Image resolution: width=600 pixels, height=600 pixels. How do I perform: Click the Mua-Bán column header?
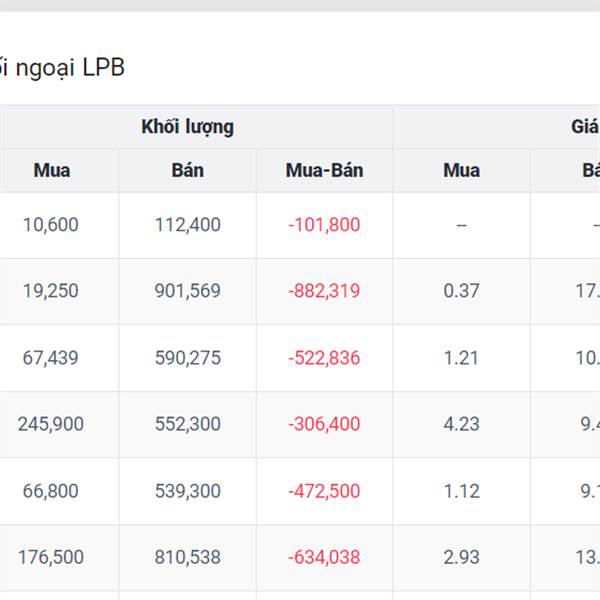[x=324, y=170]
